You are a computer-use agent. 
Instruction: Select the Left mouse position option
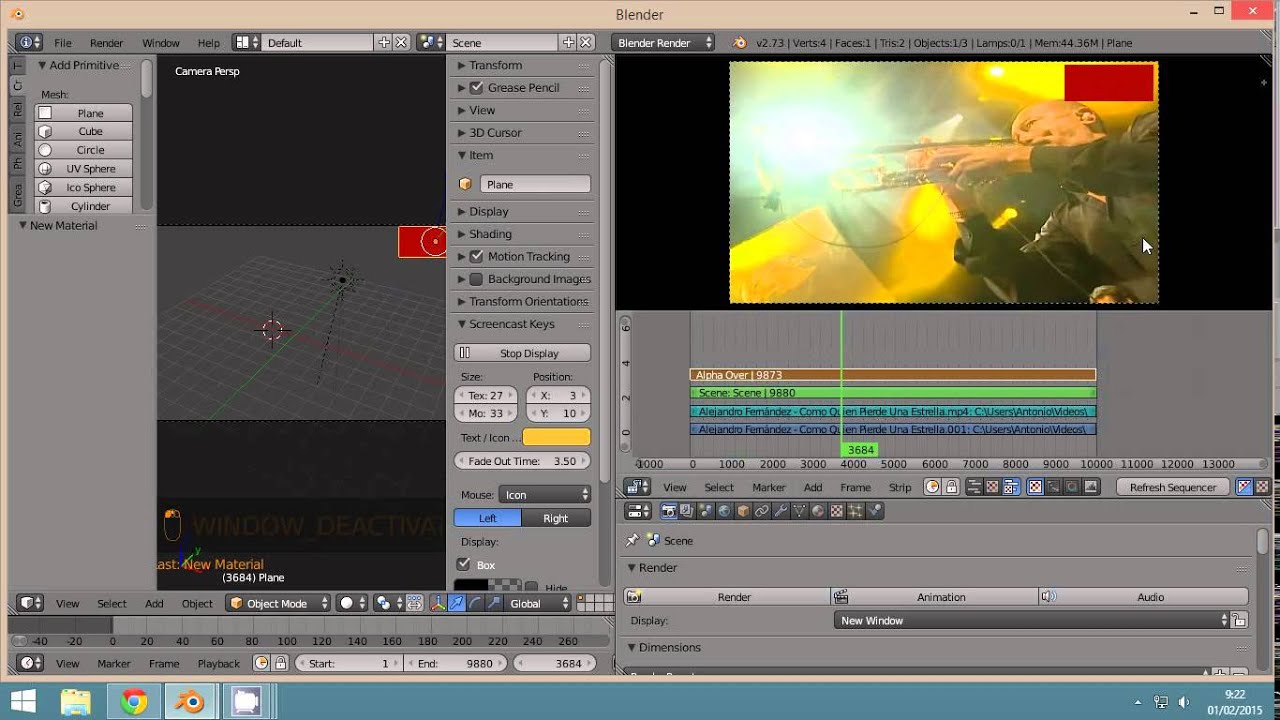click(487, 518)
